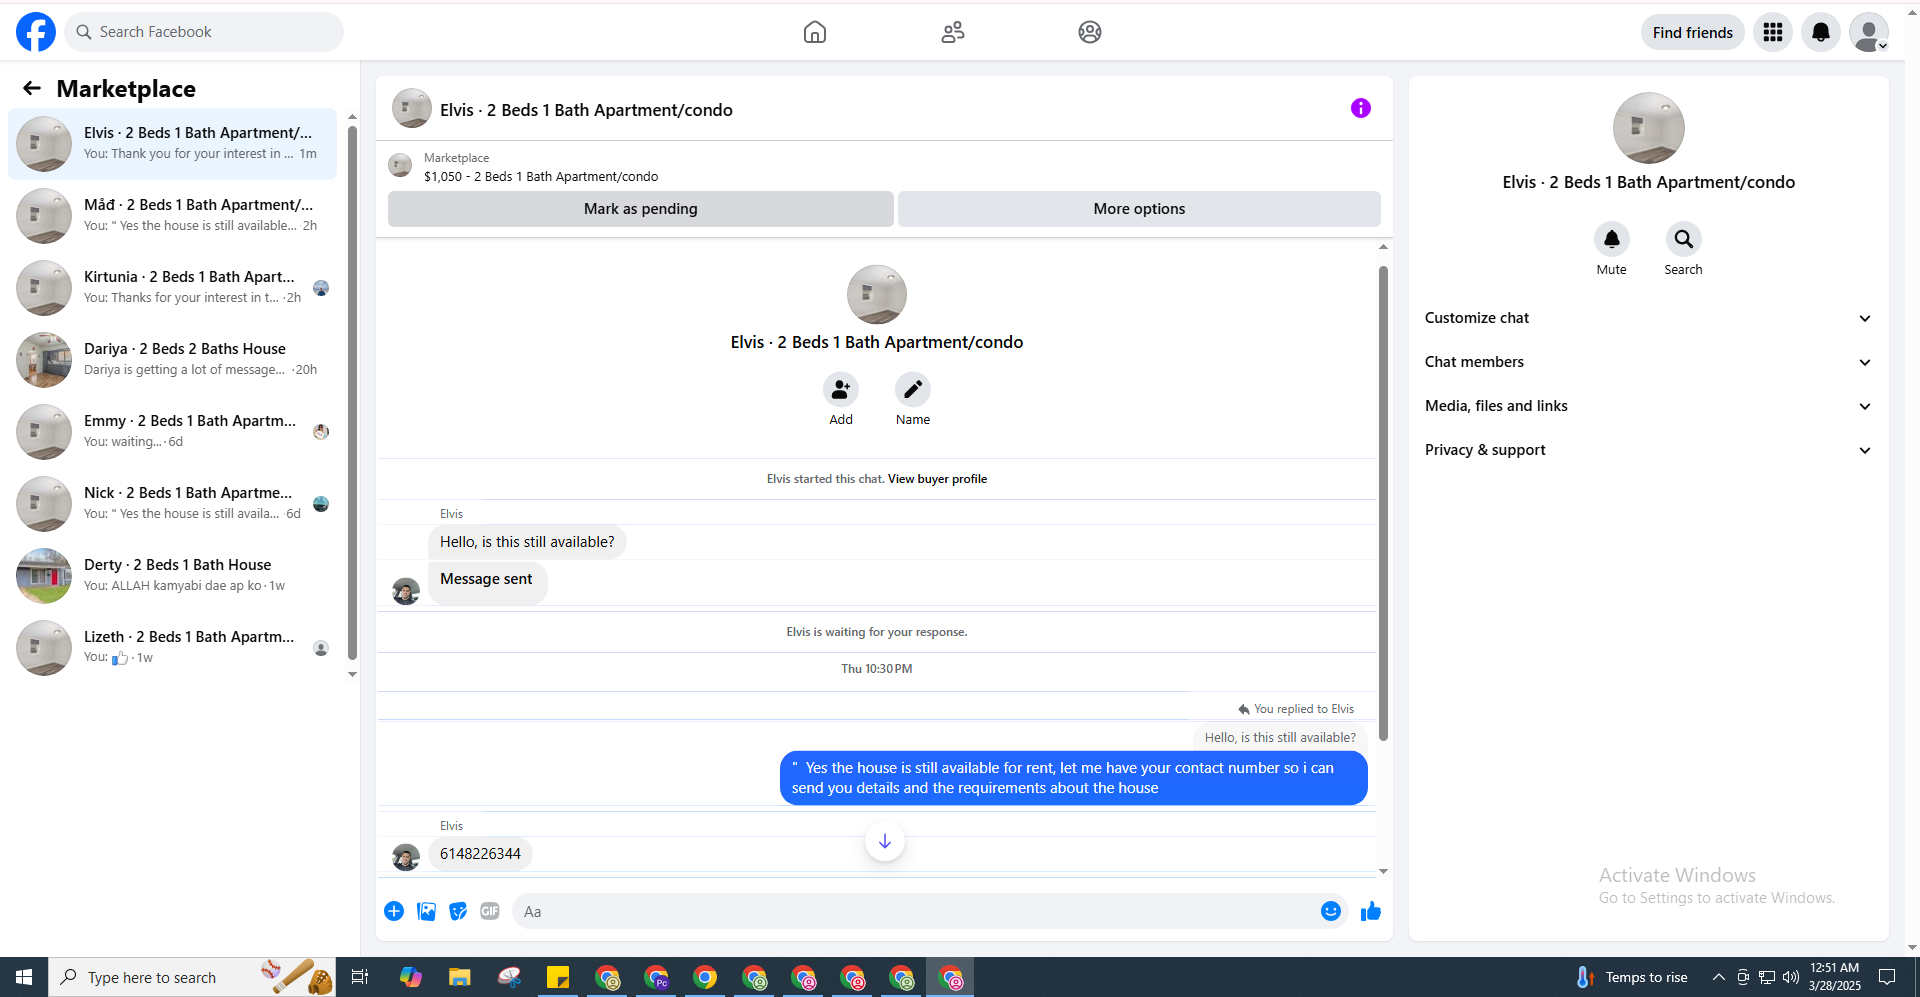The image size is (1920, 997).
Task: Open the Windows volume control
Action: (1791, 977)
